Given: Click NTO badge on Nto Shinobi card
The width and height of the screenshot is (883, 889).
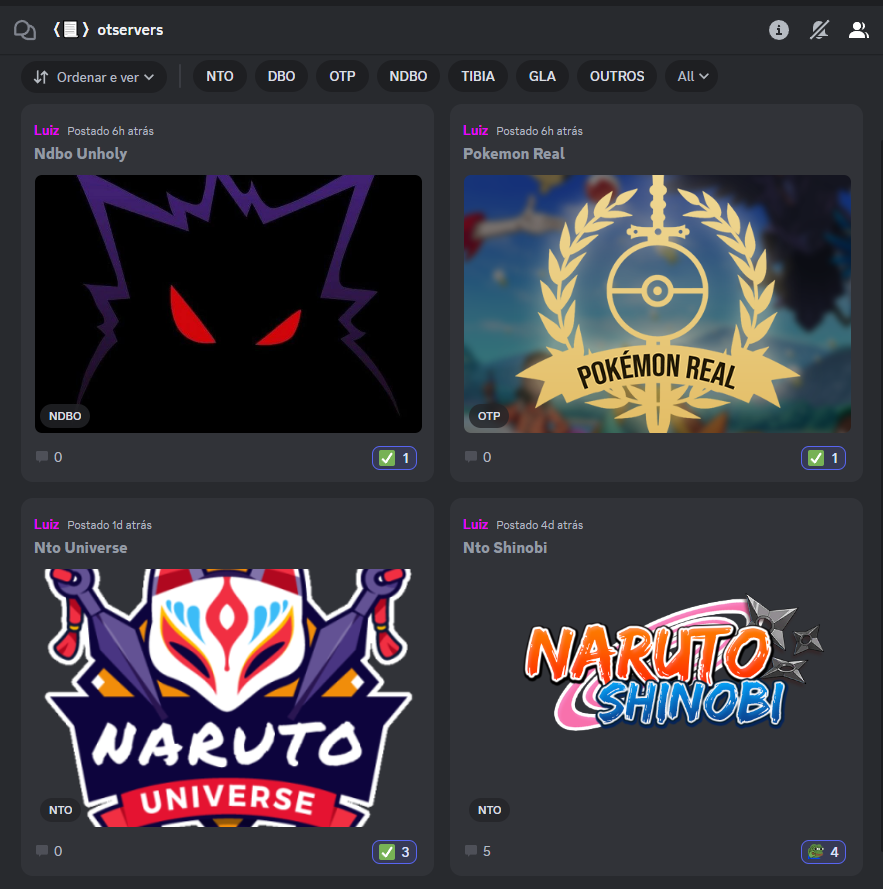Looking at the screenshot, I should point(489,810).
